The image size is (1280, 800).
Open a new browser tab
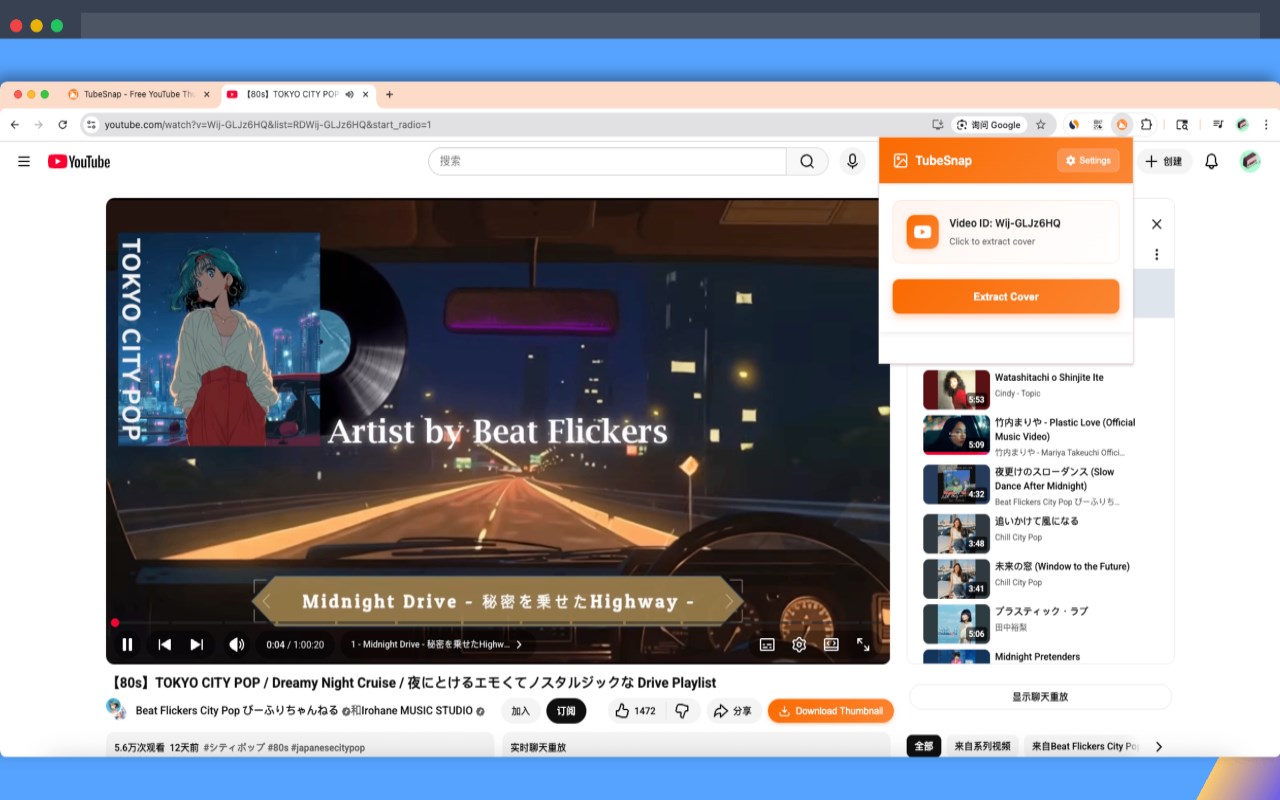click(389, 94)
